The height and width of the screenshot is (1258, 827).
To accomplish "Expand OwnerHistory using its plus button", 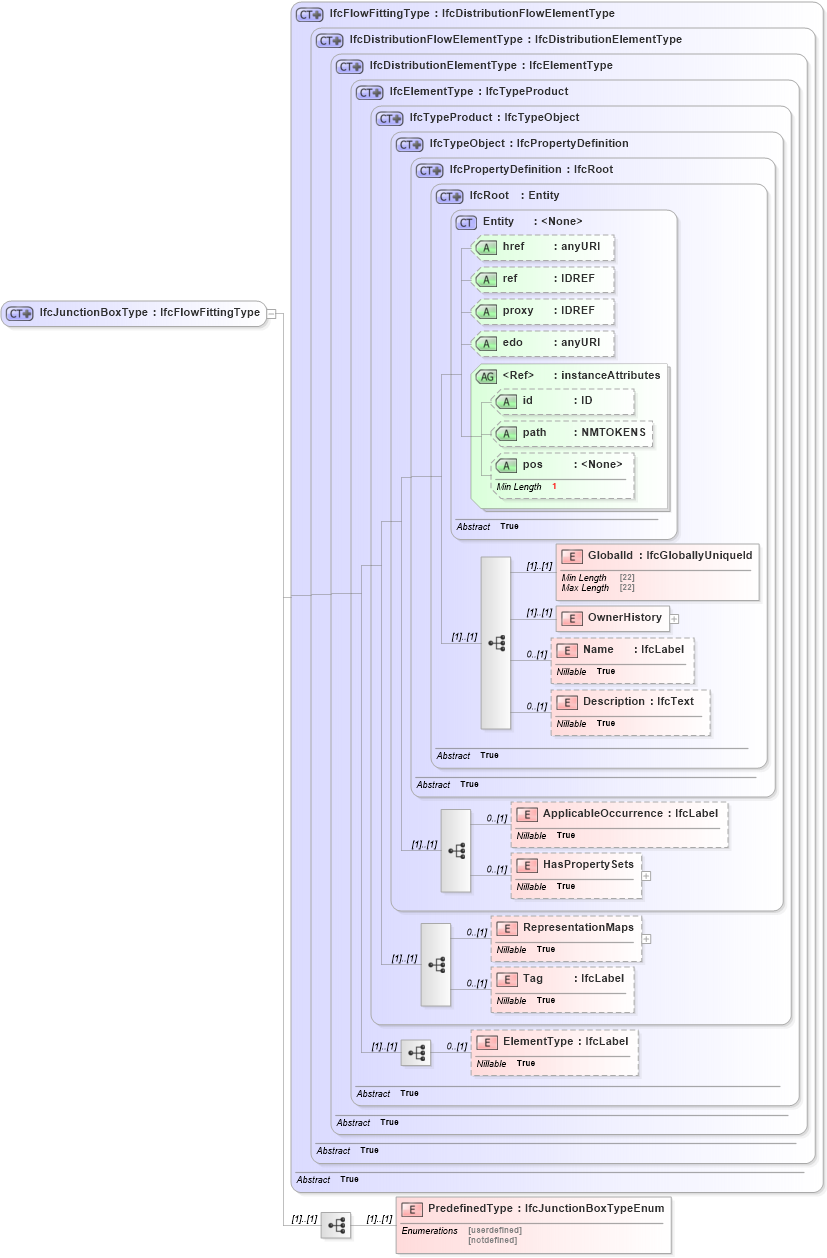I will click(675, 618).
